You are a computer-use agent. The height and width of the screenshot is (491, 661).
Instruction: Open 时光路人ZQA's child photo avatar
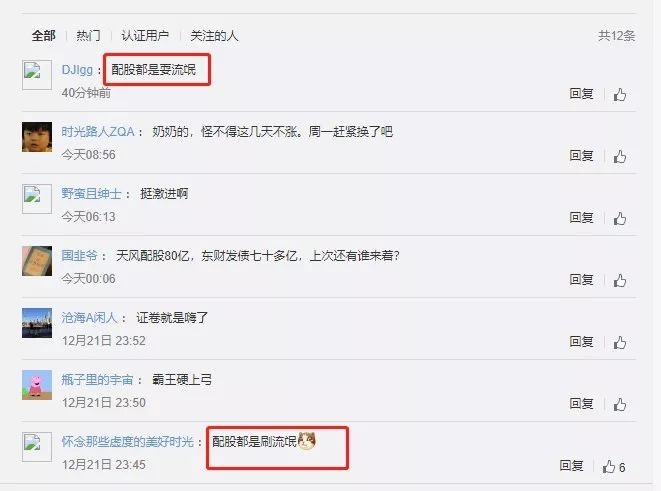pos(37,137)
